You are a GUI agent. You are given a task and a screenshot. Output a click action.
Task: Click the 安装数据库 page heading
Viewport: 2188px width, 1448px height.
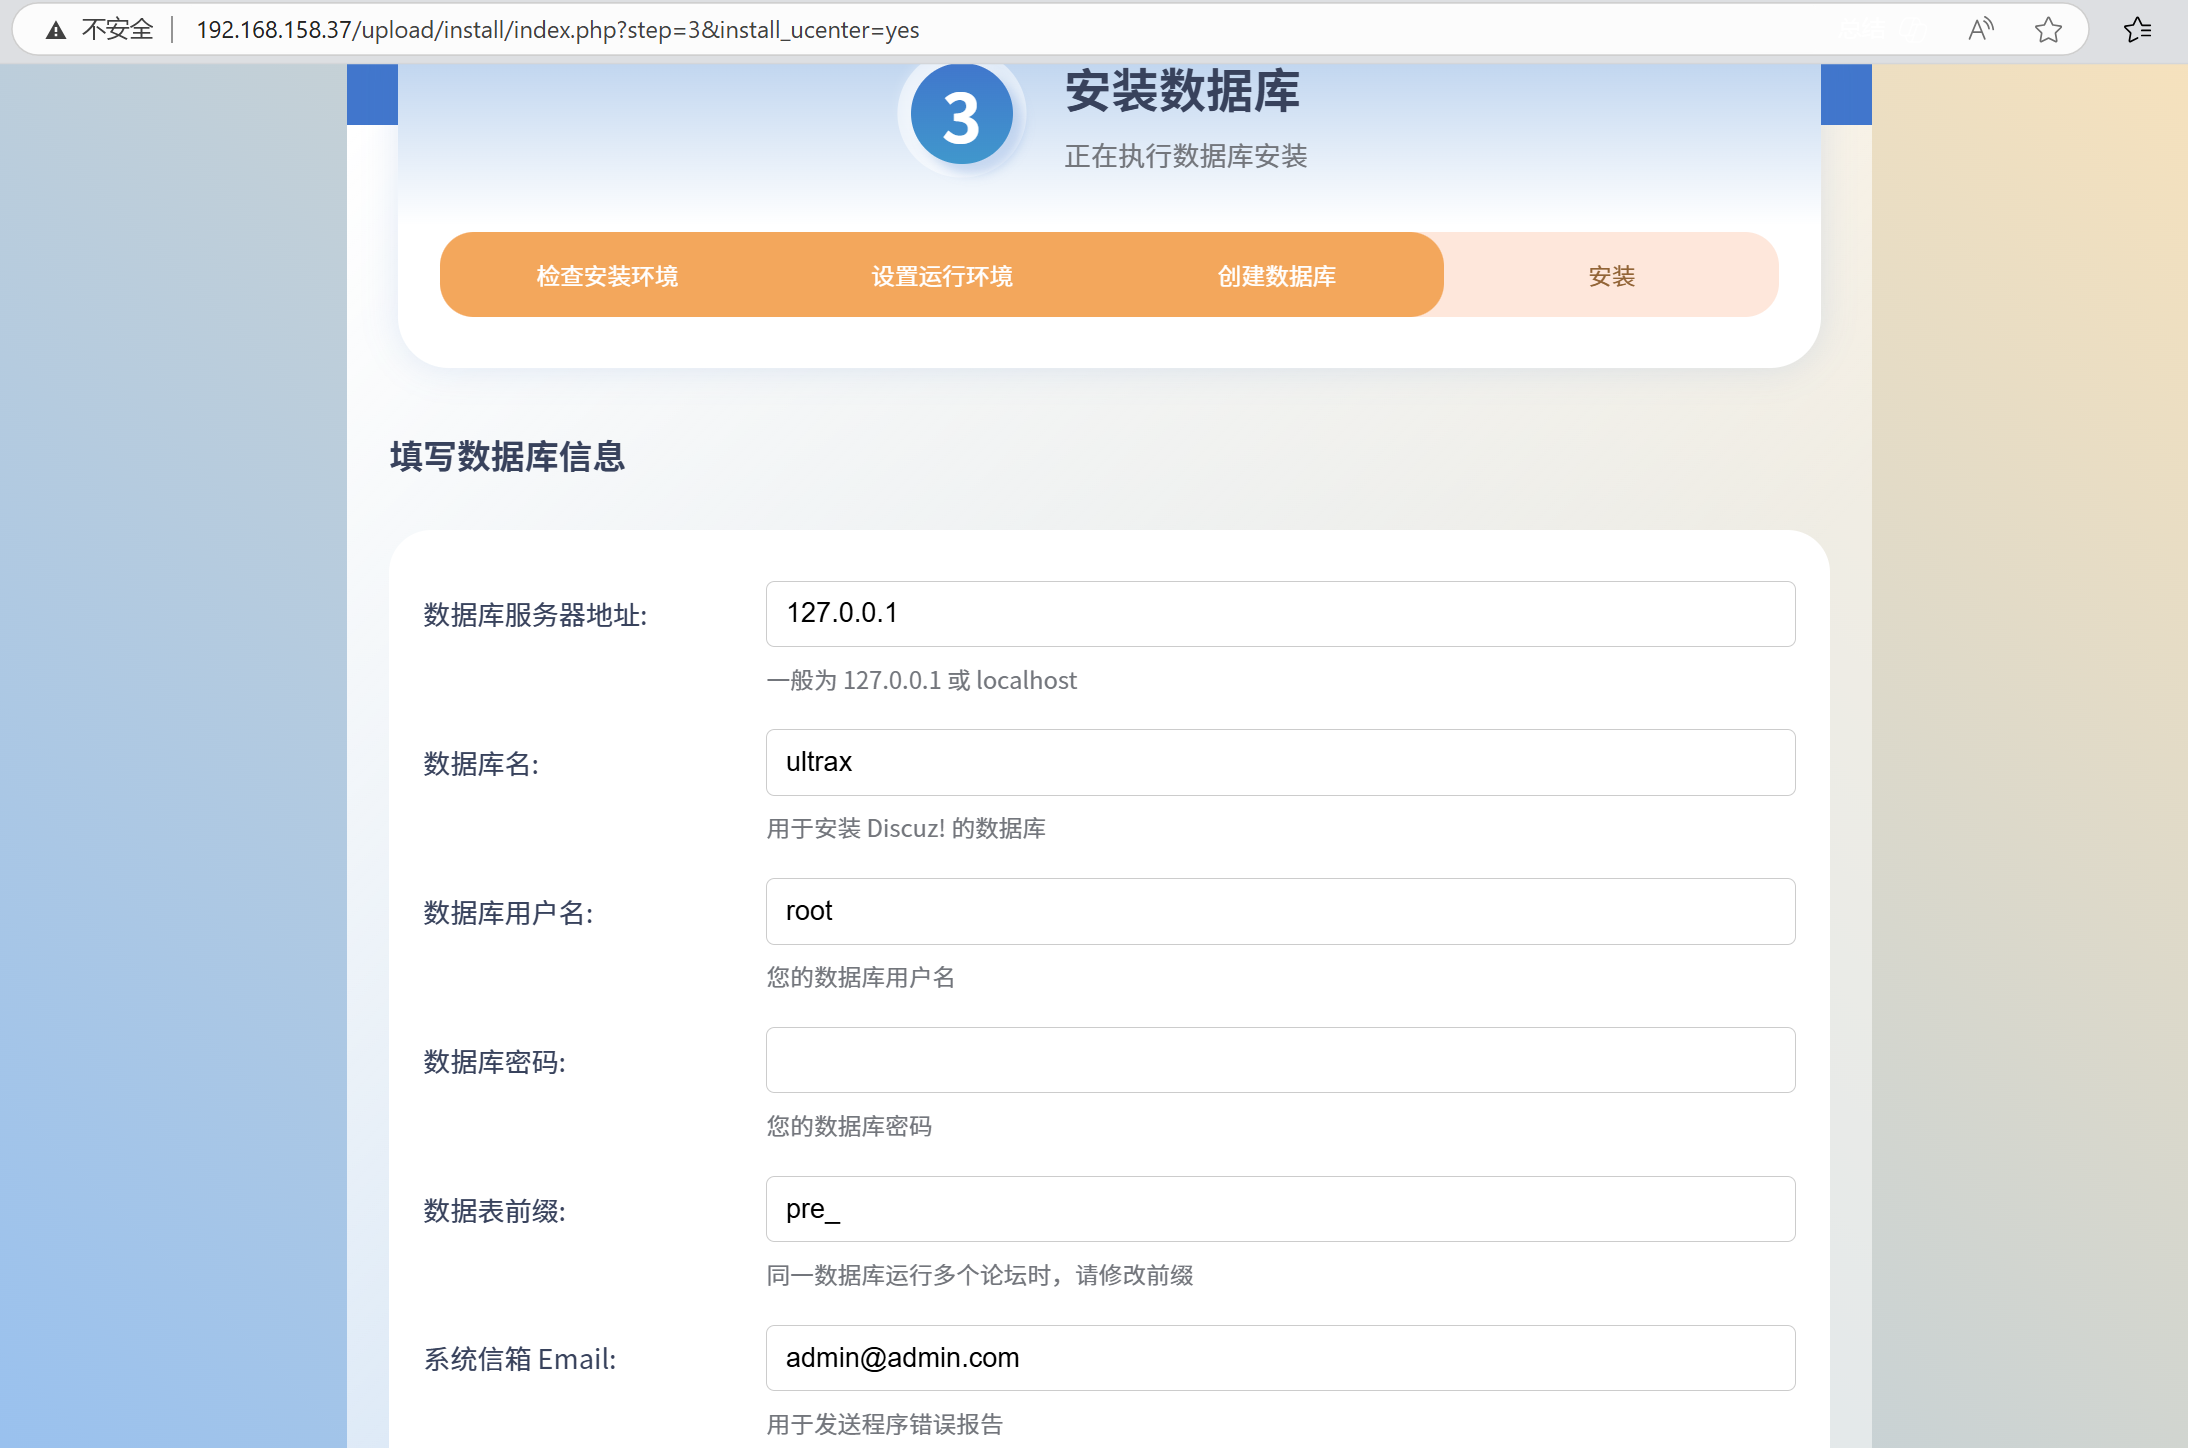pyautogui.click(x=1182, y=92)
